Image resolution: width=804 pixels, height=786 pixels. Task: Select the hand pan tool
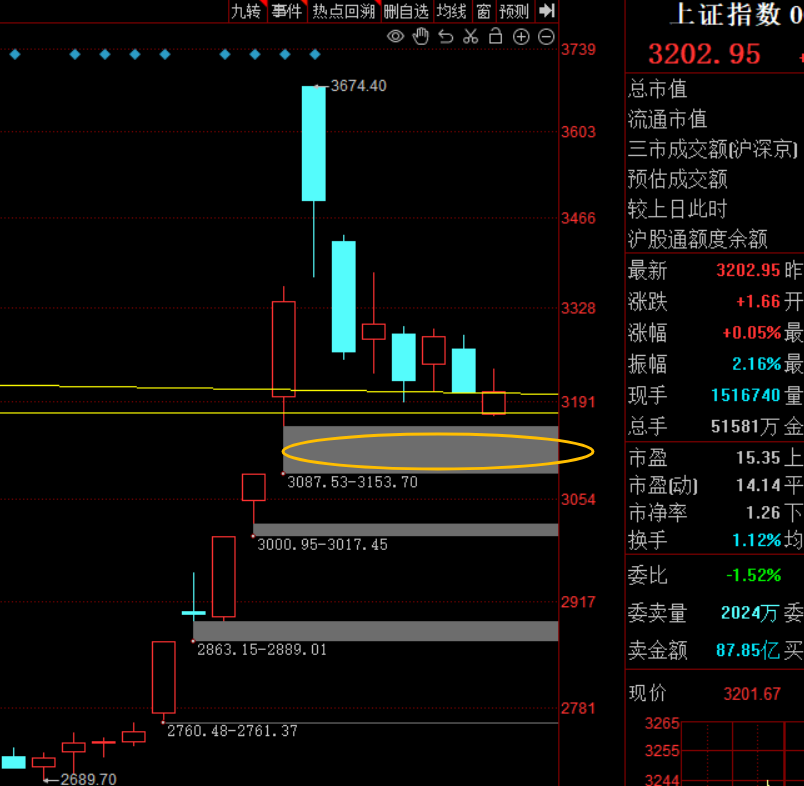[x=421, y=37]
